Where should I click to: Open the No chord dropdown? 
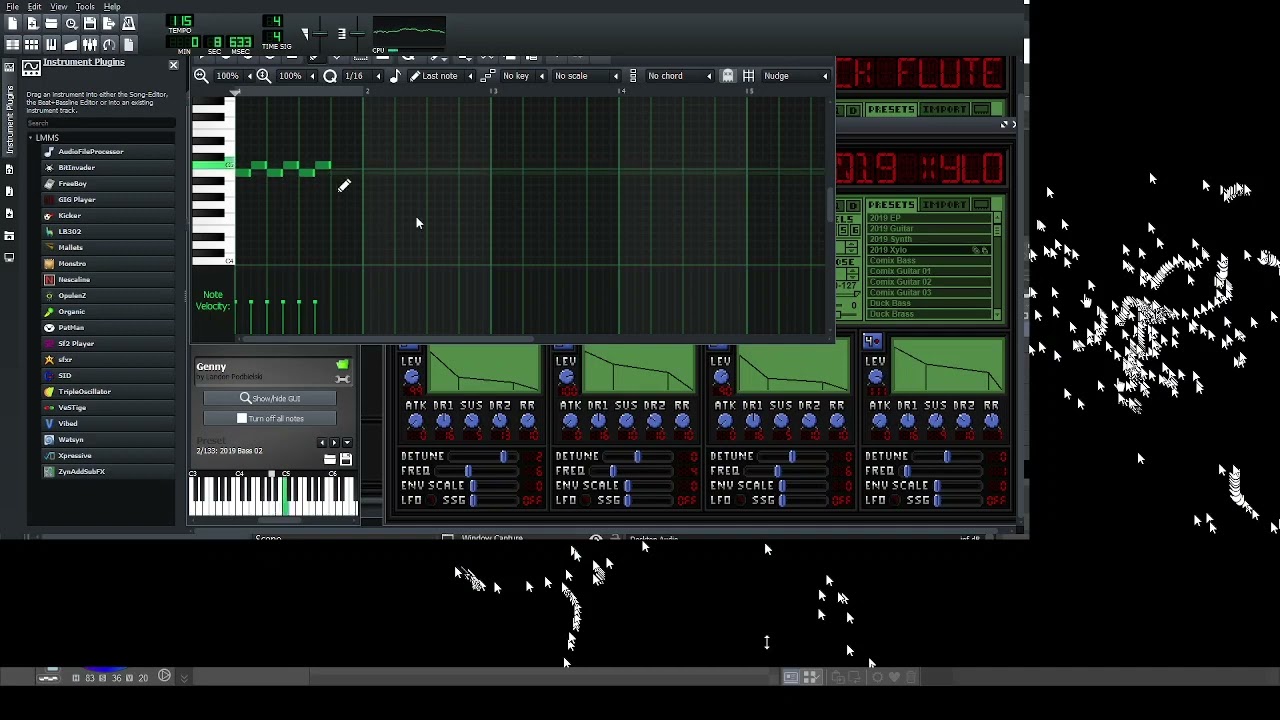679,76
